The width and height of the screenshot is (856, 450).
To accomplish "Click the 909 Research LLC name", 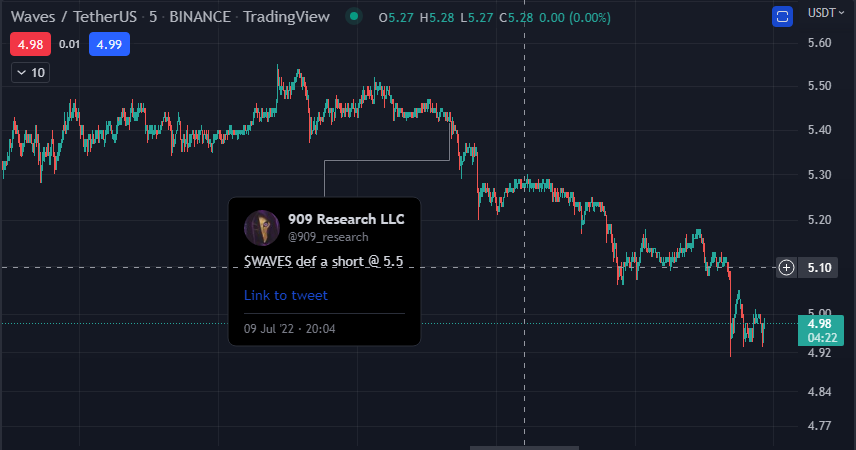I will pos(346,219).
